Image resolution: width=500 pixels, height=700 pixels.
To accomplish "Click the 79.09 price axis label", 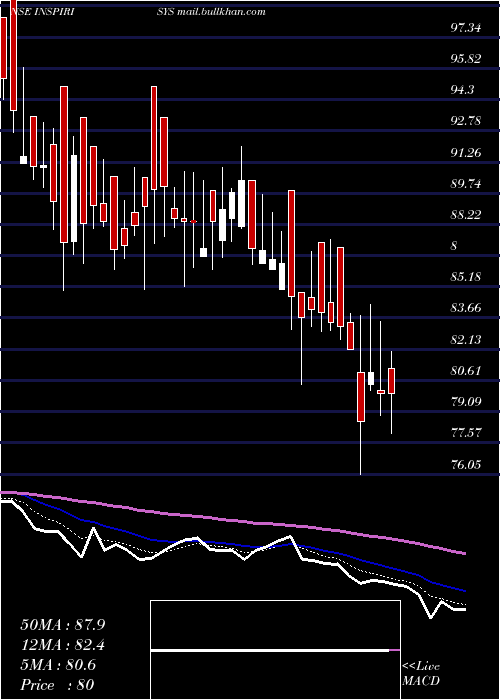I will (x=466, y=402).
